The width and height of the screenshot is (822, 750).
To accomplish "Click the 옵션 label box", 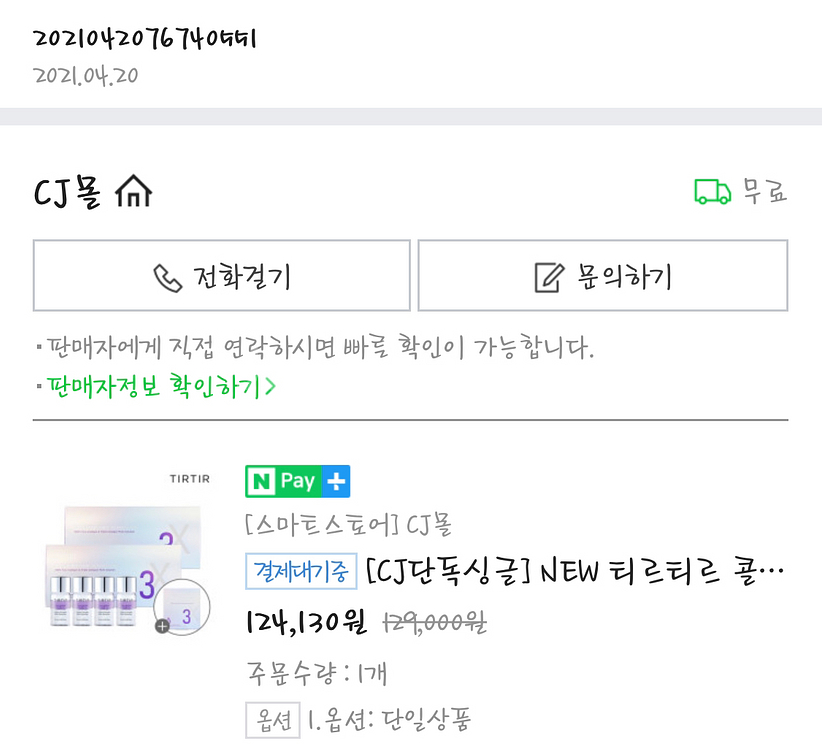I will click(273, 720).
